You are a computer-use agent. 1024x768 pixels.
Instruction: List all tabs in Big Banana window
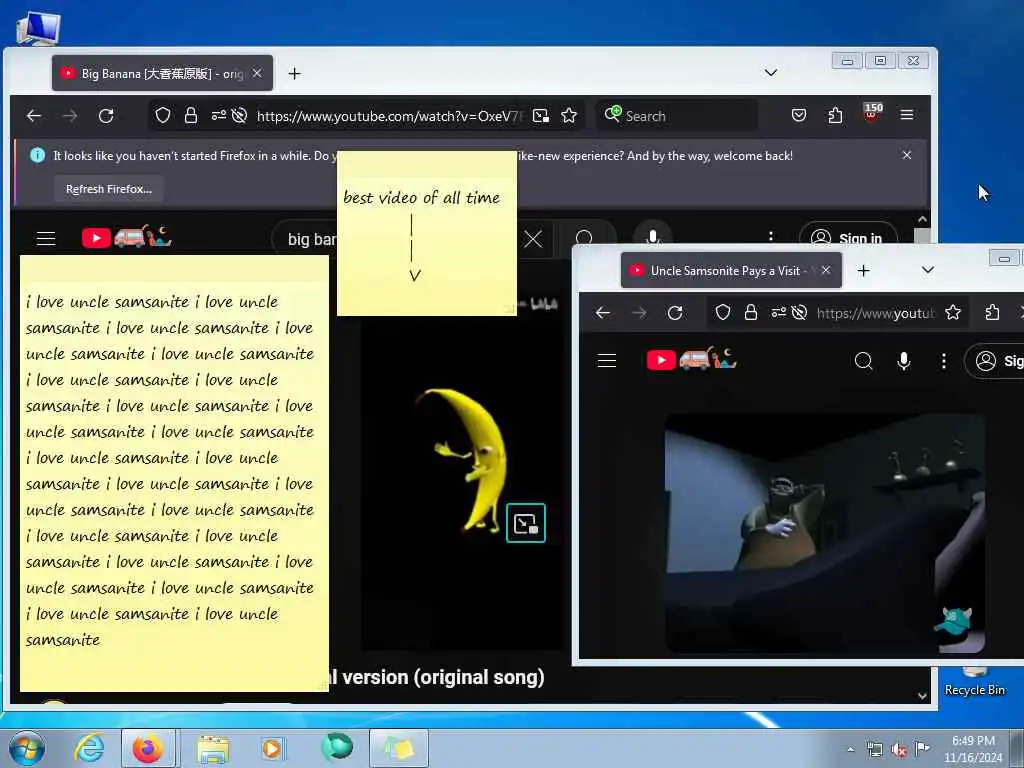[x=771, y=72]
